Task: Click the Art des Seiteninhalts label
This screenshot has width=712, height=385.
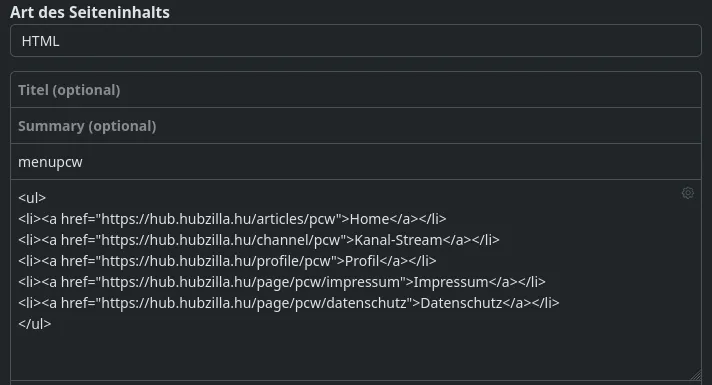Action: (90, 12)
